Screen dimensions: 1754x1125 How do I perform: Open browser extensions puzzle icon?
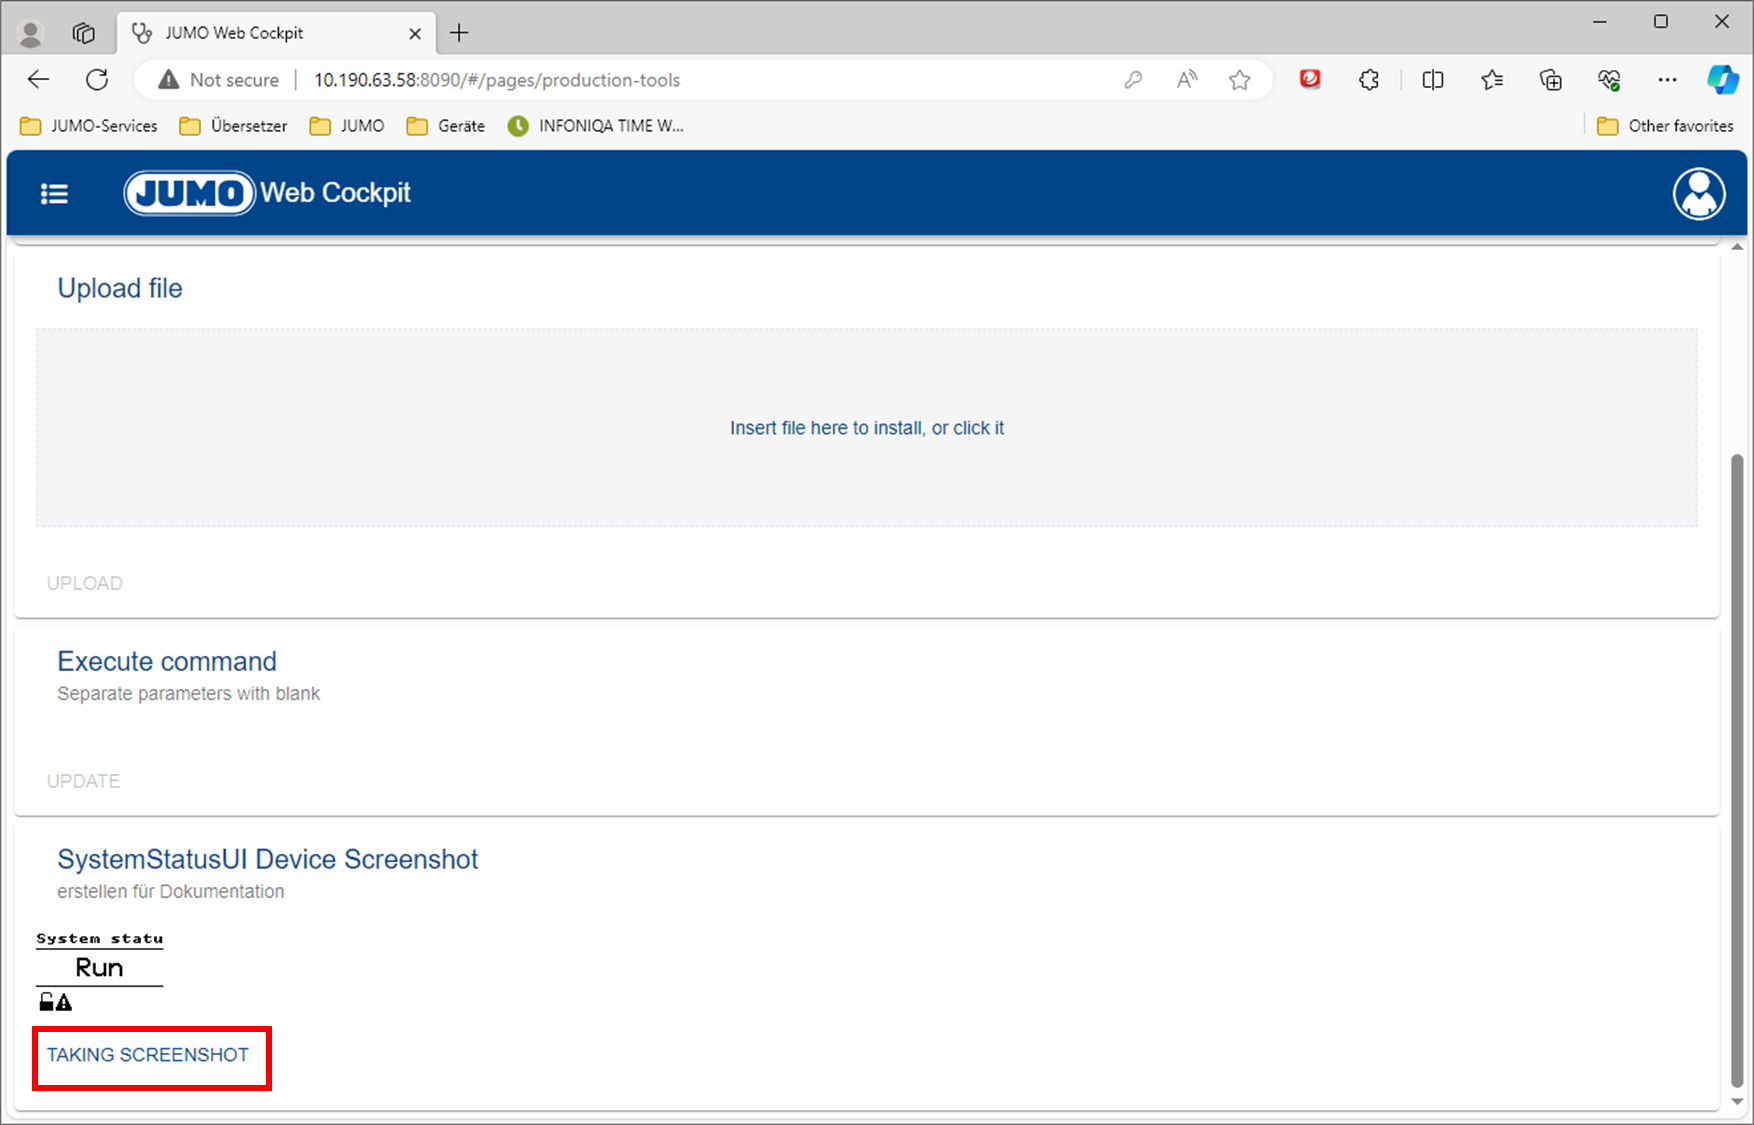point(1369,80)
